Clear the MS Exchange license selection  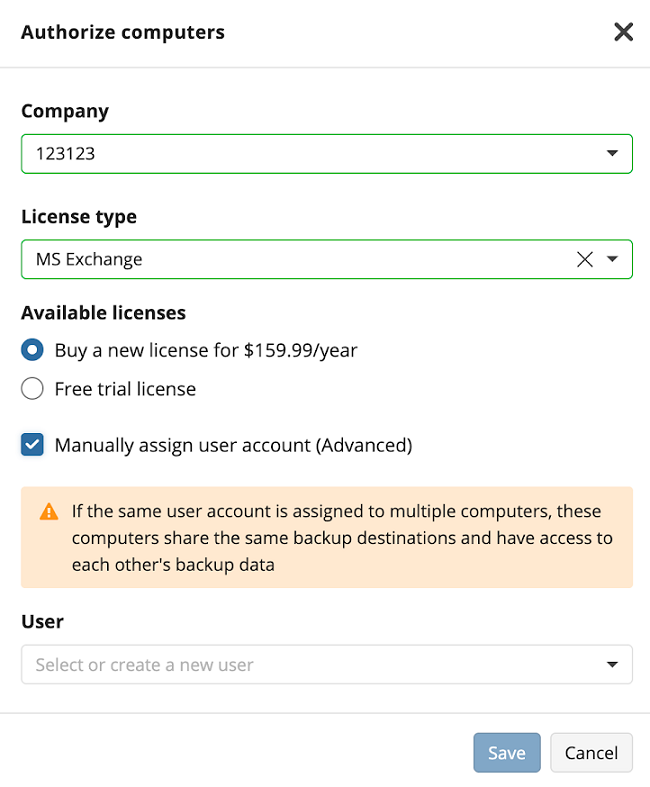click(x=585, y=259)
